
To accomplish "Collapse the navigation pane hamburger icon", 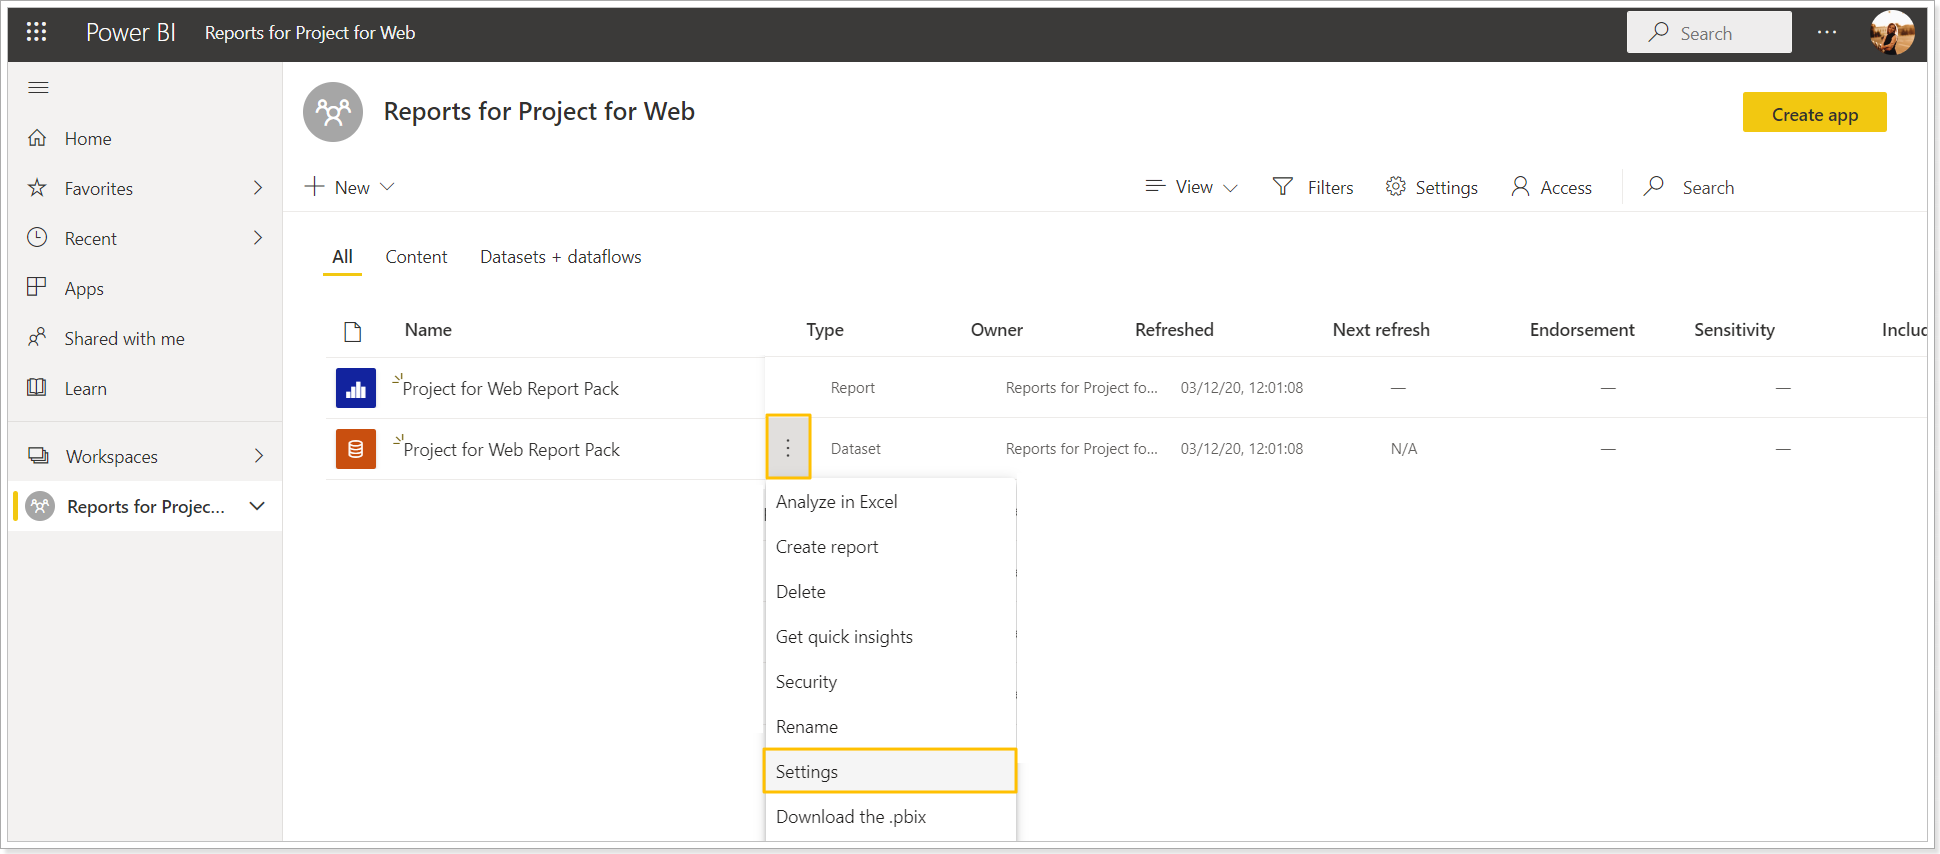I will (x=38, y=88).
